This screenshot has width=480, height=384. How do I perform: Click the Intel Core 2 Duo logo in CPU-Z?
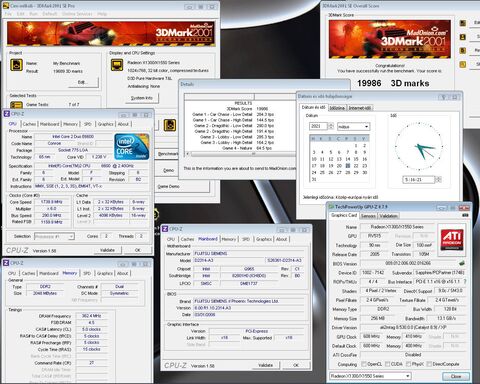coord(132,147)
